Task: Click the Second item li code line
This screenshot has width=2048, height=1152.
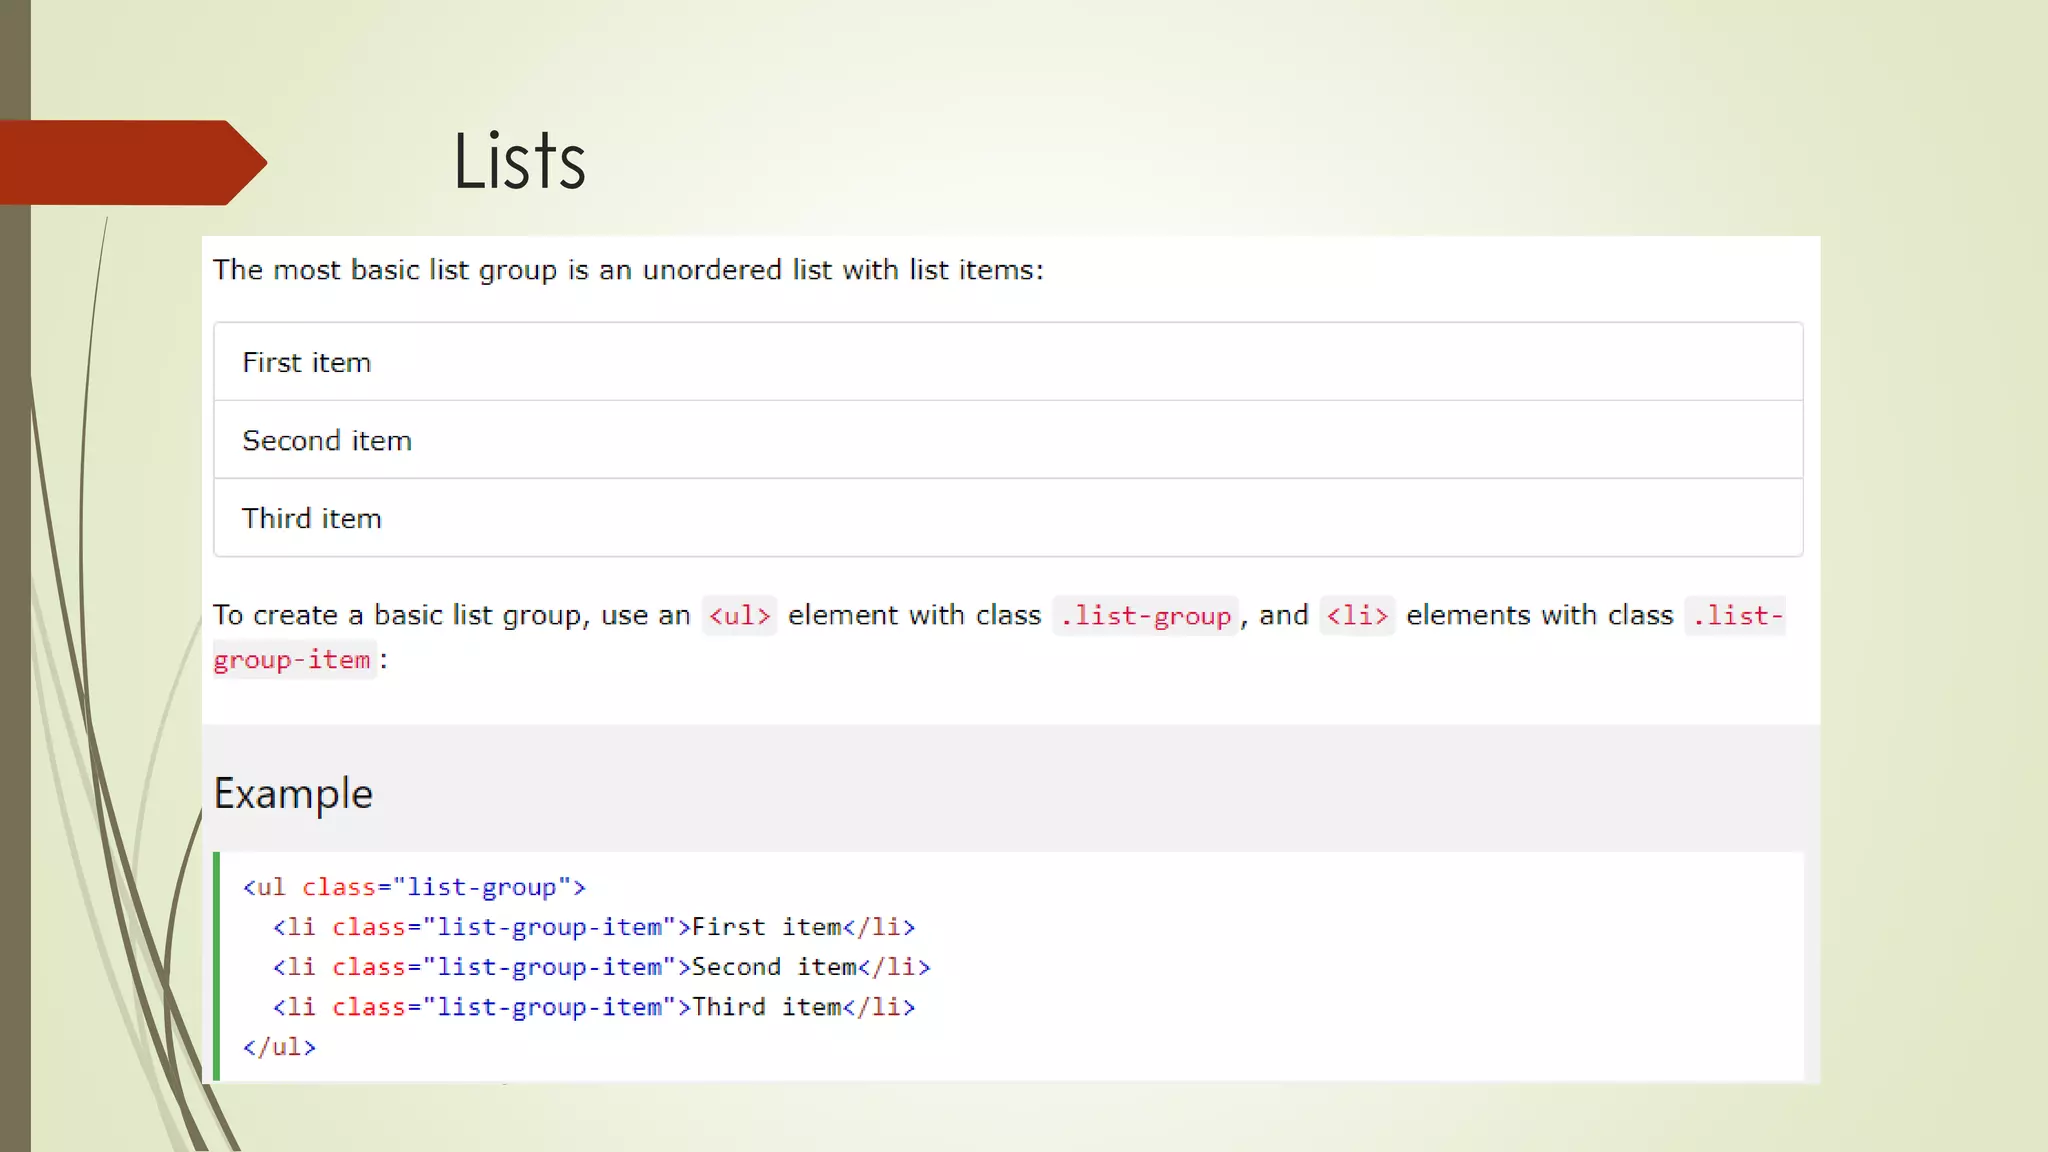Action: tap(601, 967)
